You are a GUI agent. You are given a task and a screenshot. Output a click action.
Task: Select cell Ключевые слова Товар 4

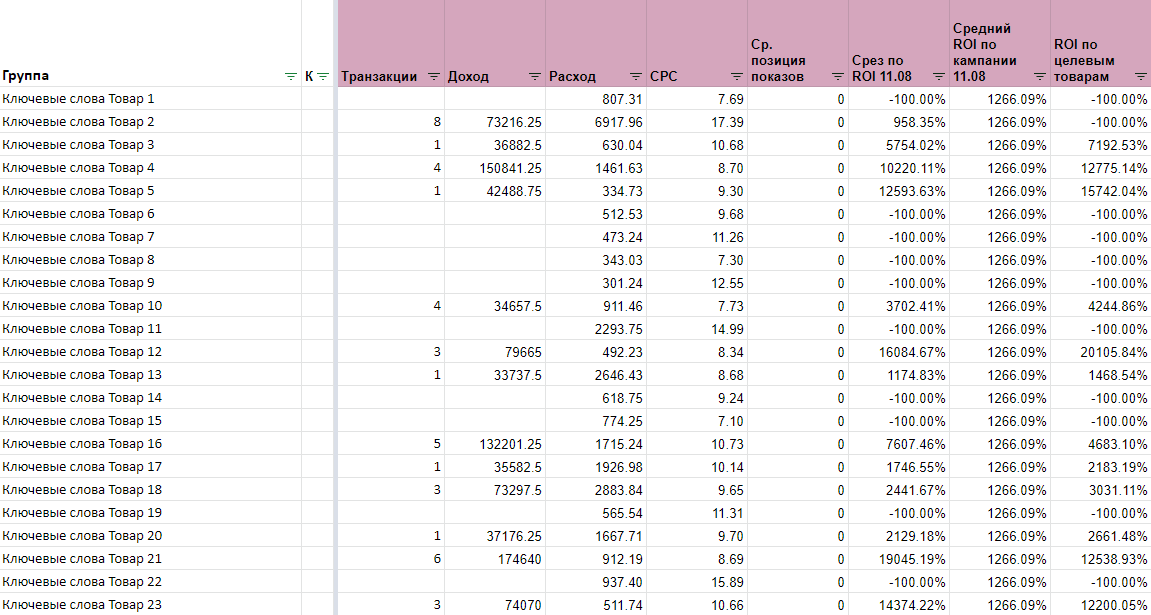(150, 167)
